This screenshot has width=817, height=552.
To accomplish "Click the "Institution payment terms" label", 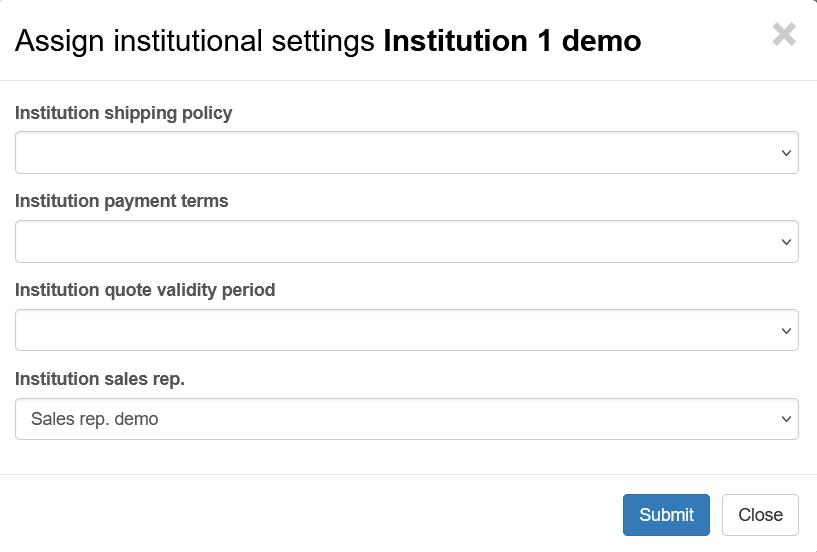I will [122, 201].
